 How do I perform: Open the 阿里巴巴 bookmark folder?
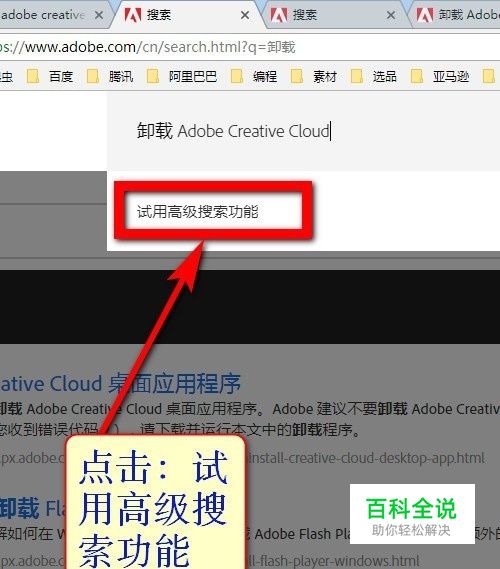[x=182, y=77]
